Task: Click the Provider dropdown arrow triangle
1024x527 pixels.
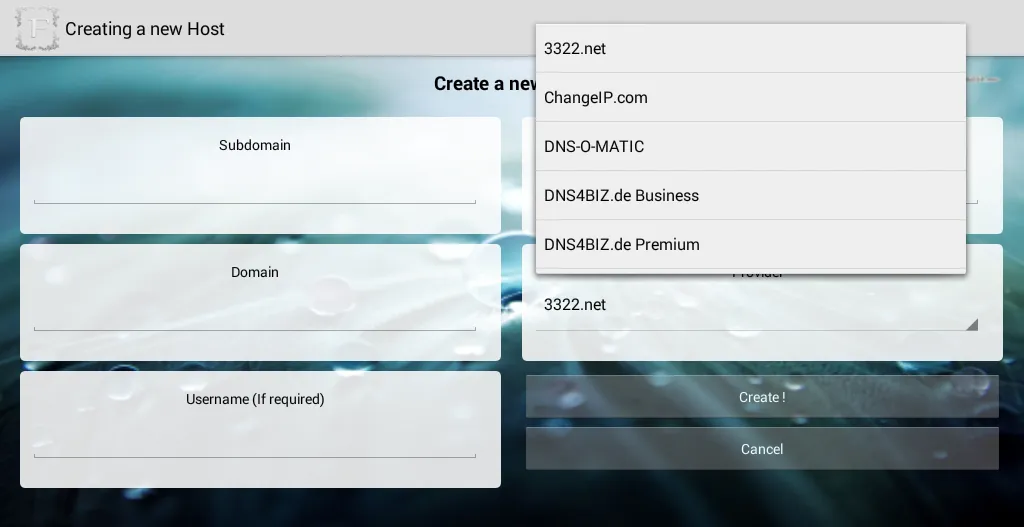Action: click(x=972, y=324)
